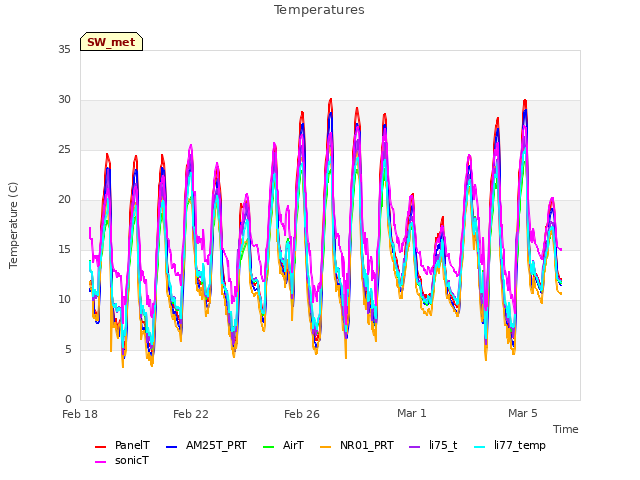Click the 0 y-axis tick label
This screenshot has width=640, height=480.
(68, 400)
